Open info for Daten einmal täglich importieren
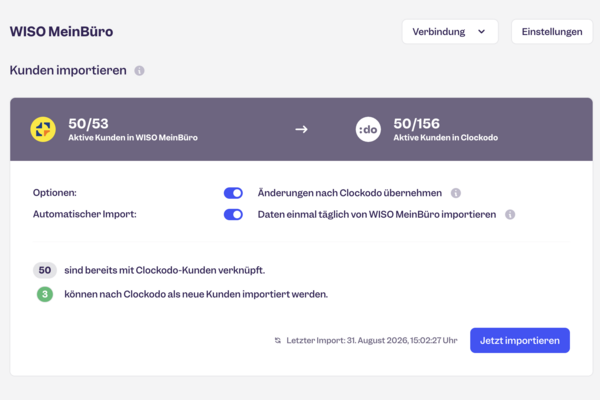The width and height of the screenshot is (600, 400). 510,214
